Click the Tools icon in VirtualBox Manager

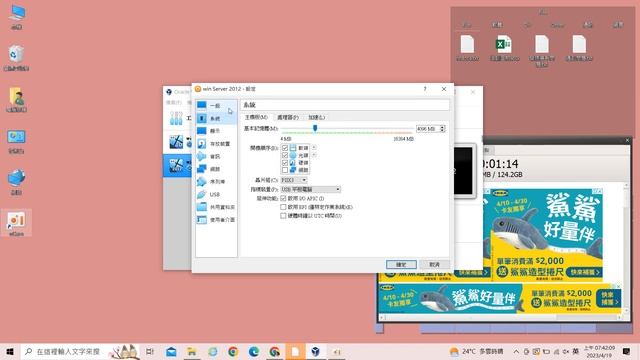click(x=176, y=118)
